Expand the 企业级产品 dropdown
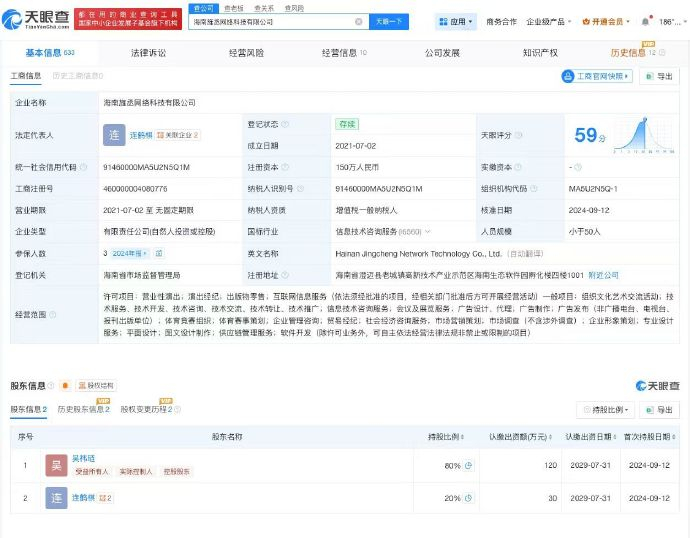 tap(546, 21)
